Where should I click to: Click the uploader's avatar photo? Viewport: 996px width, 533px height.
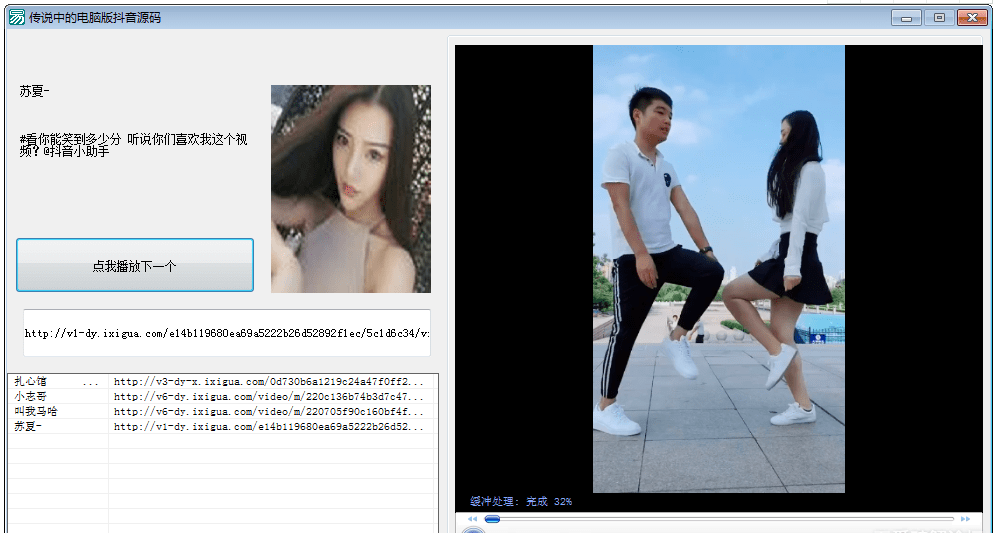350,189
